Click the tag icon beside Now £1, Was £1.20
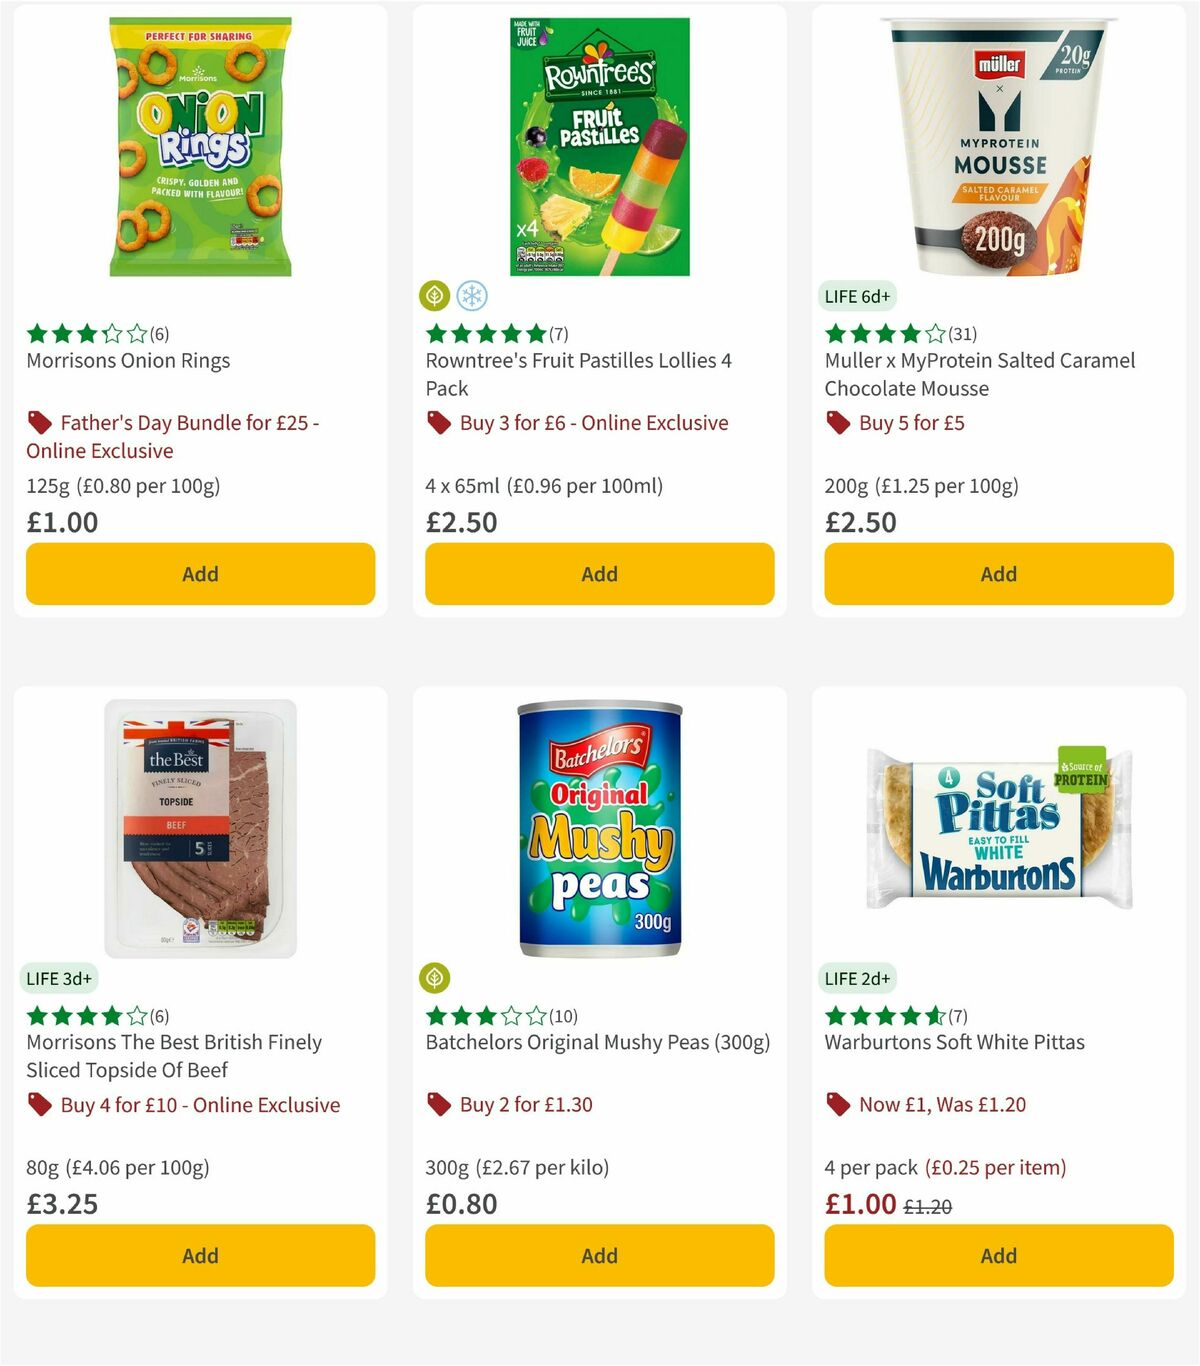This screenshot has height=1366, width=1200. (x=836, y=1105)
